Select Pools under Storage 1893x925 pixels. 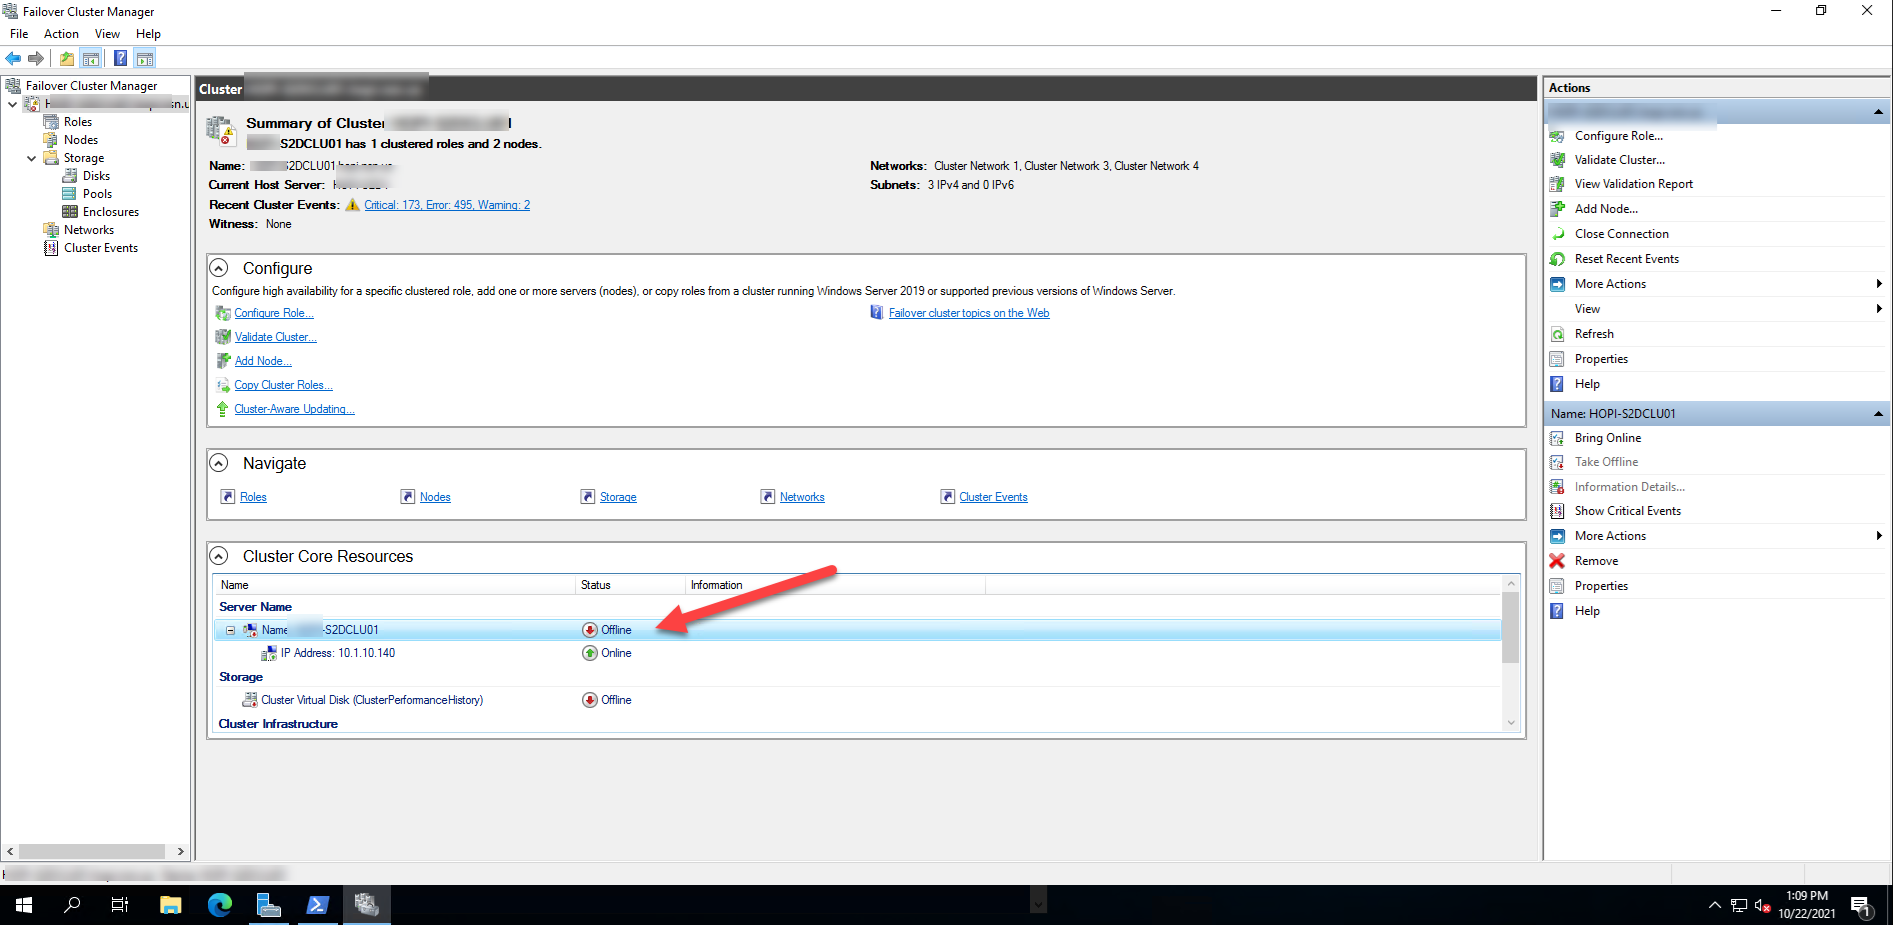(x=97, y=194)
